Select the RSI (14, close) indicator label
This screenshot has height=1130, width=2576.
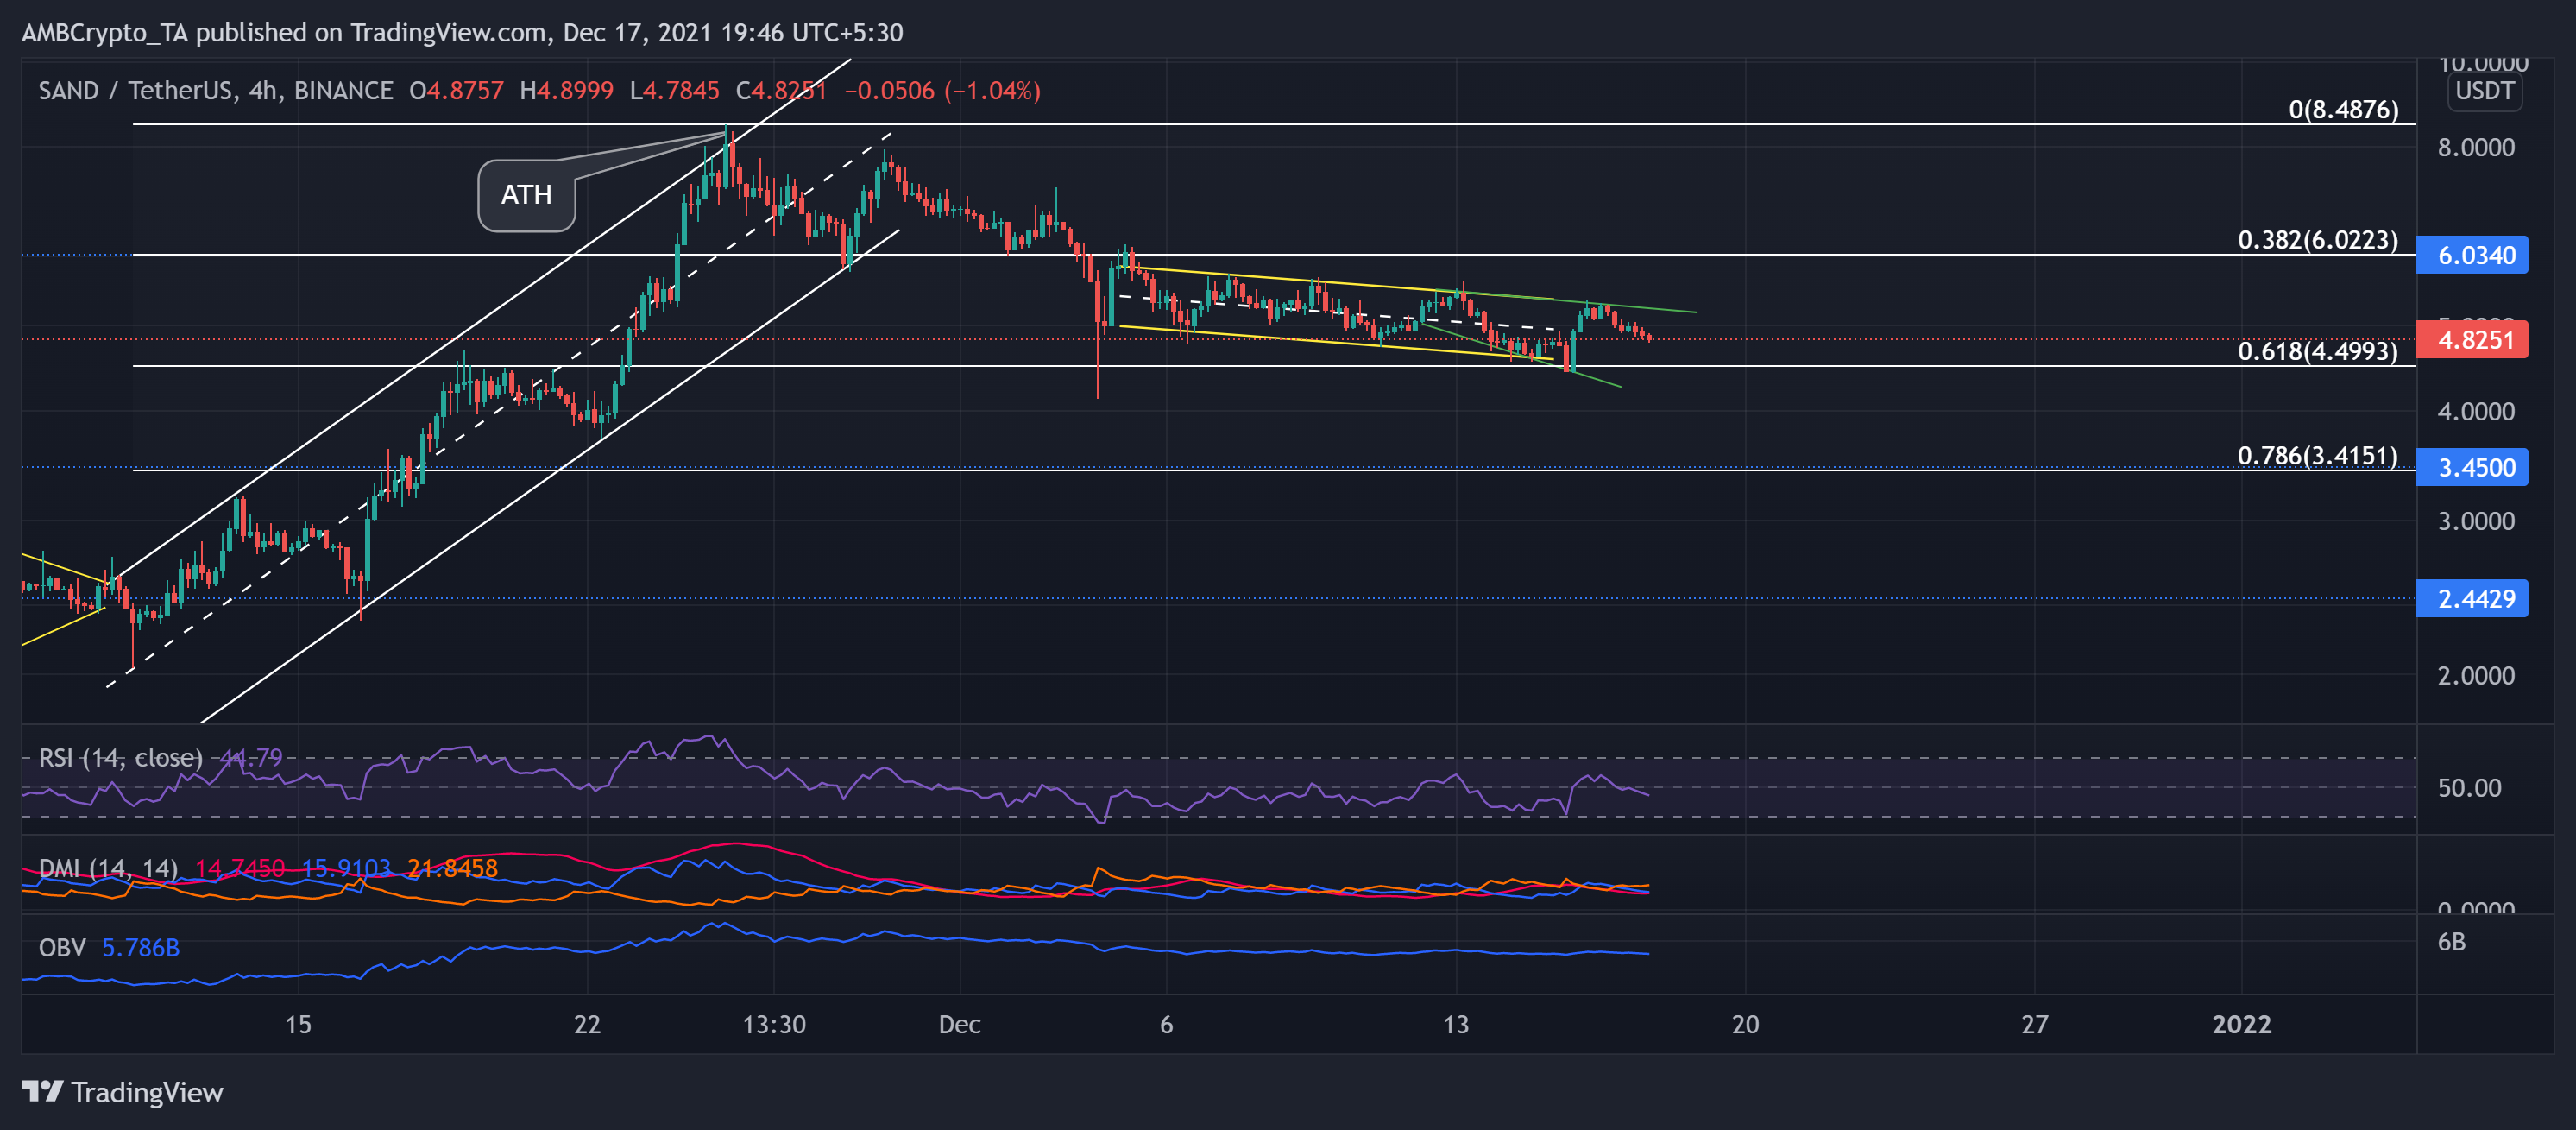(120, 758)
